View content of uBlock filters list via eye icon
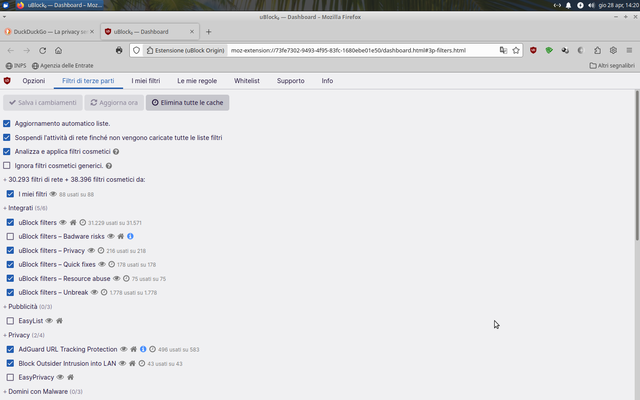 [x=63, y=222]
